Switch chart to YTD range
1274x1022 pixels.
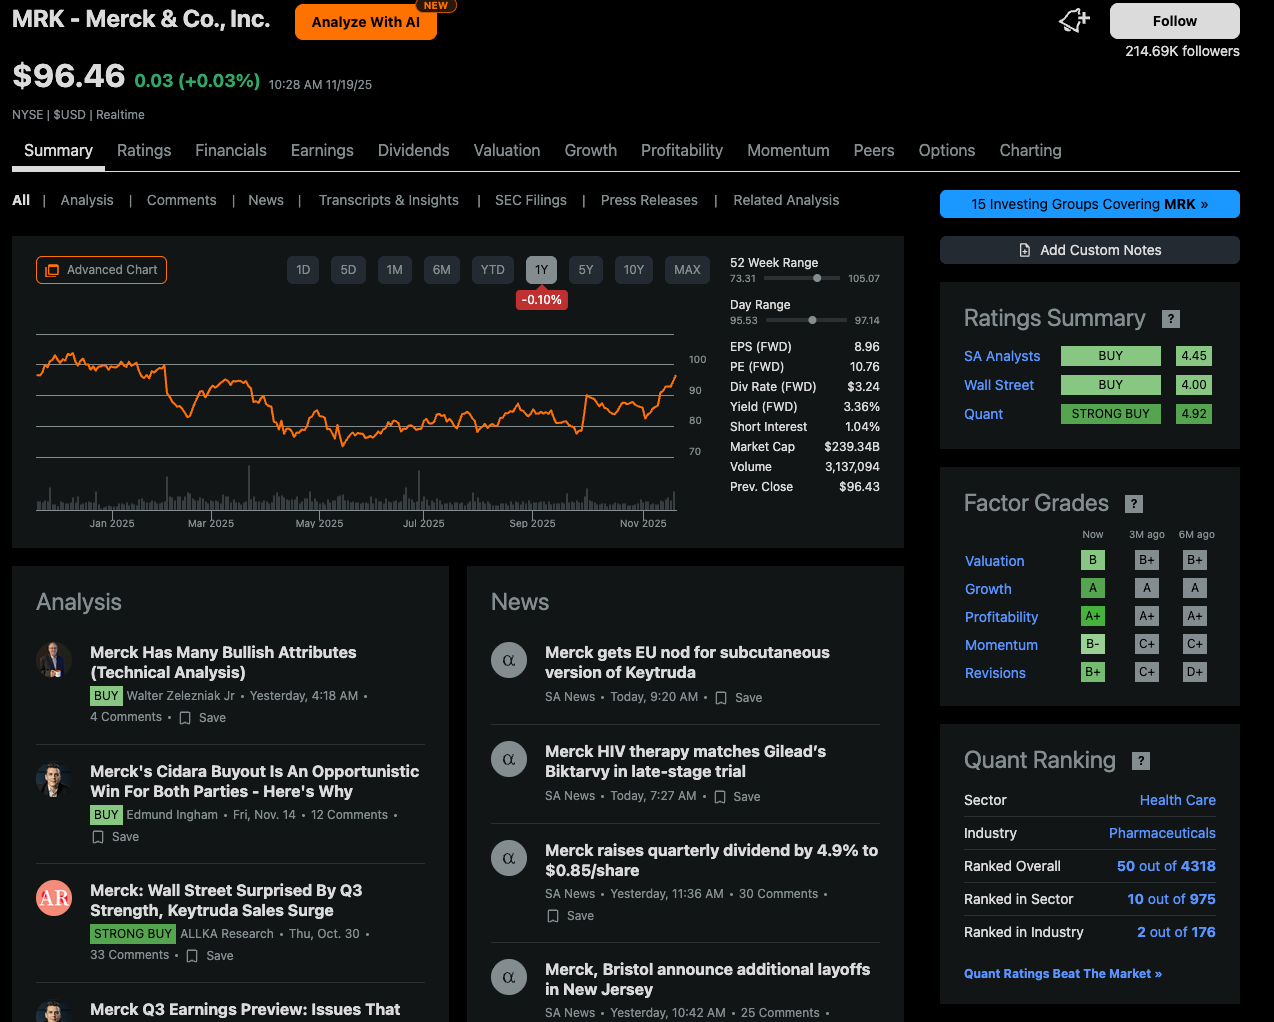click(493, 270)
